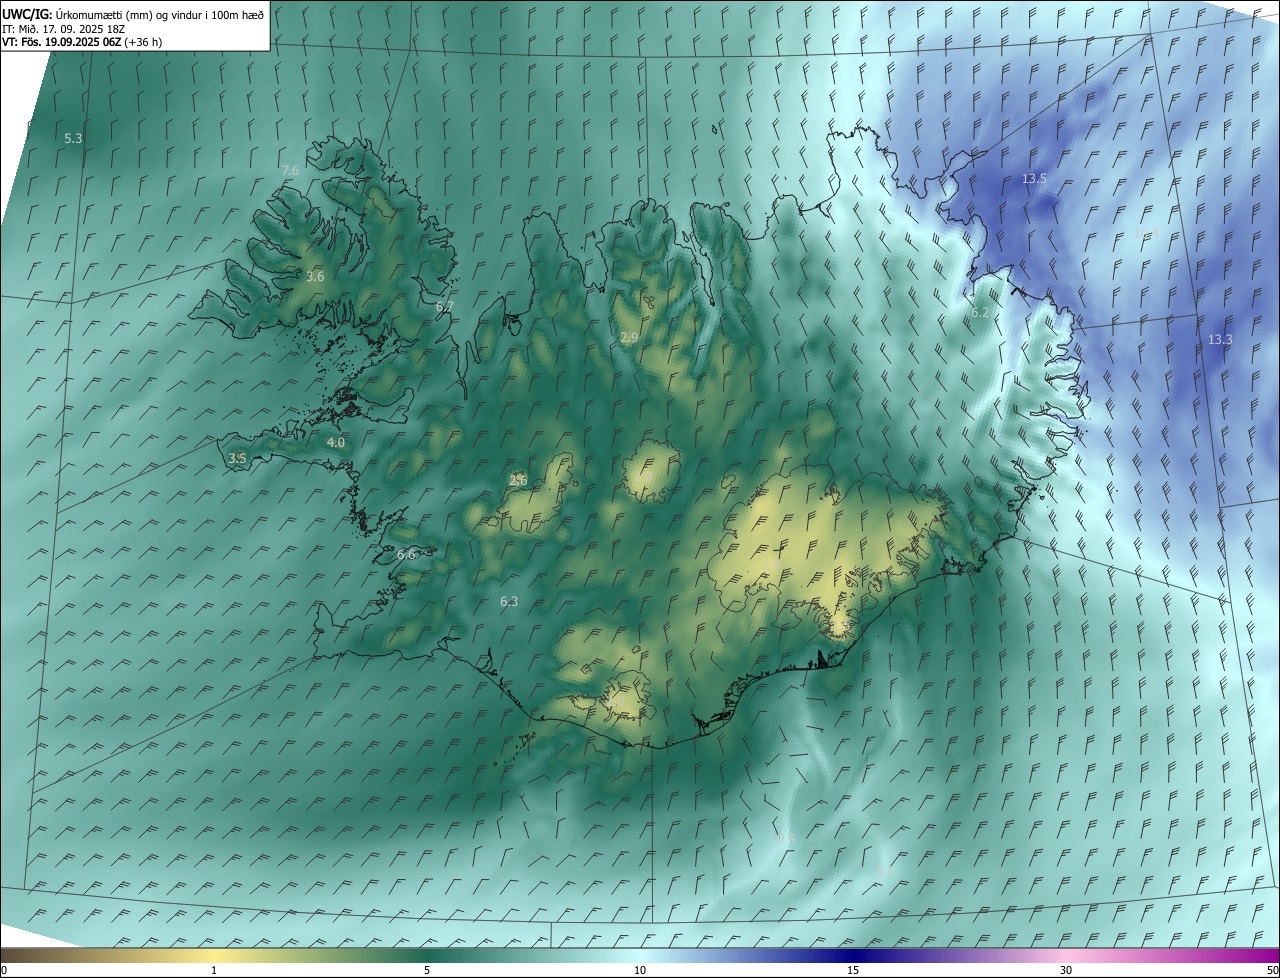
Task: Click the map value 6.2
Action: [x=980, y=313]
